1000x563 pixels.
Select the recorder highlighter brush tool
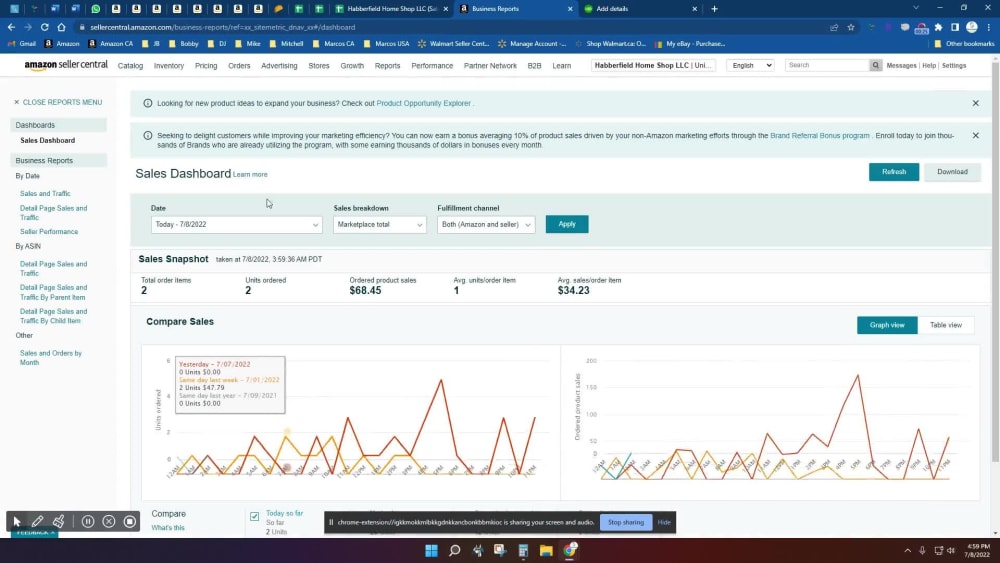(x=59, y=522)
